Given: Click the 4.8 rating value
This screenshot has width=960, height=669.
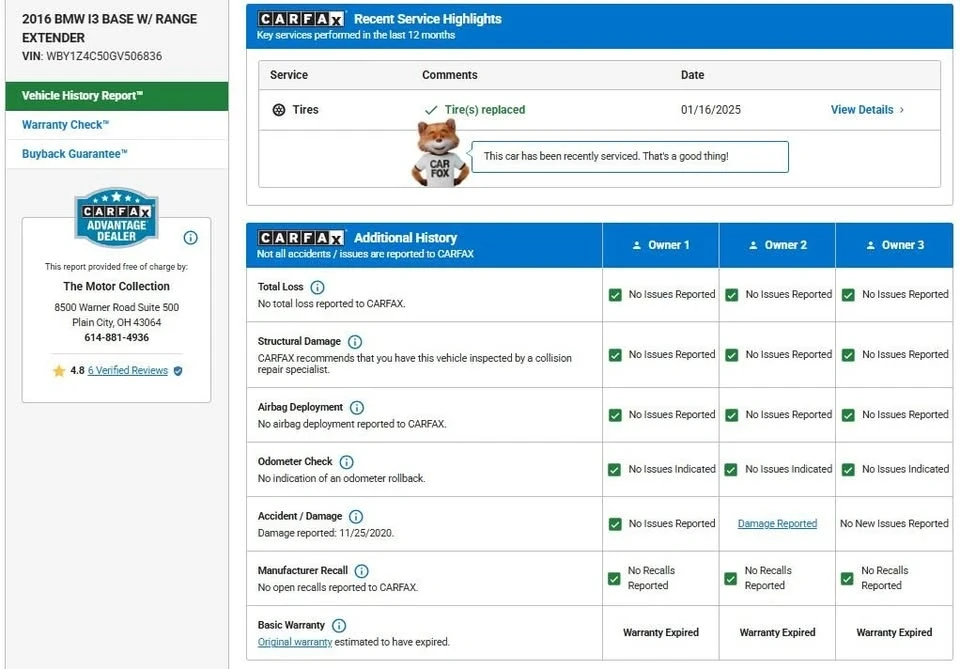Looking at the screenshot, I should click(77, 370).
